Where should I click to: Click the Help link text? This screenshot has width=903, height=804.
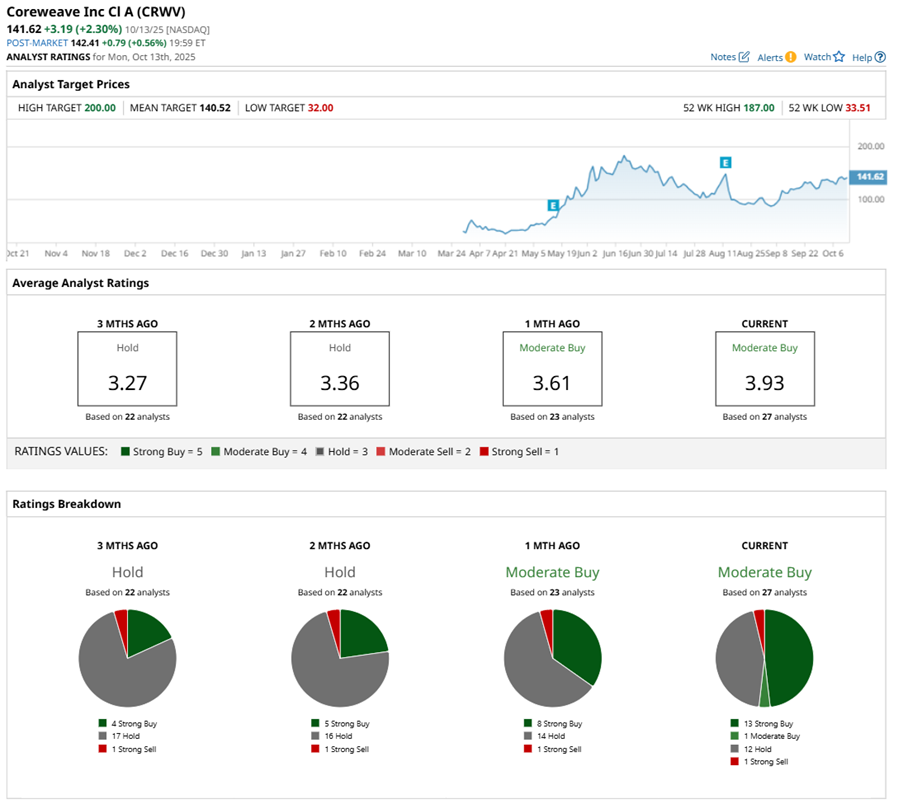[861, 57]
